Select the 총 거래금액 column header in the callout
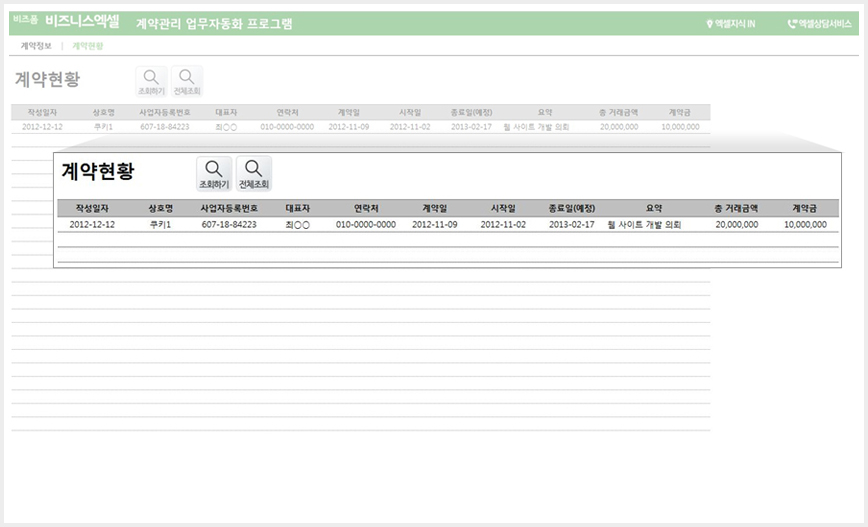Image resolution: width=868 pixels, height=527 pixels. click(x=736, y=208)
